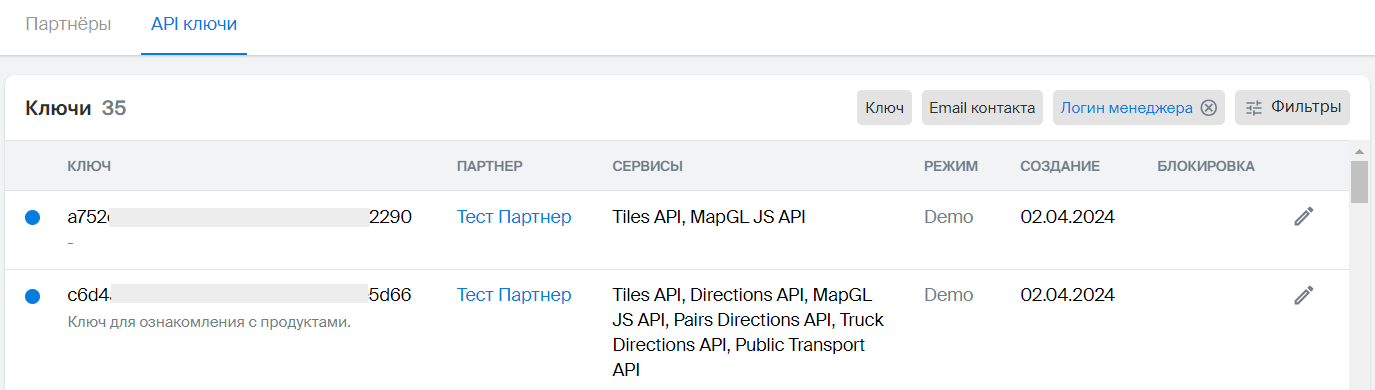Click the blue status dot for key c6d4

pos(32,296)
